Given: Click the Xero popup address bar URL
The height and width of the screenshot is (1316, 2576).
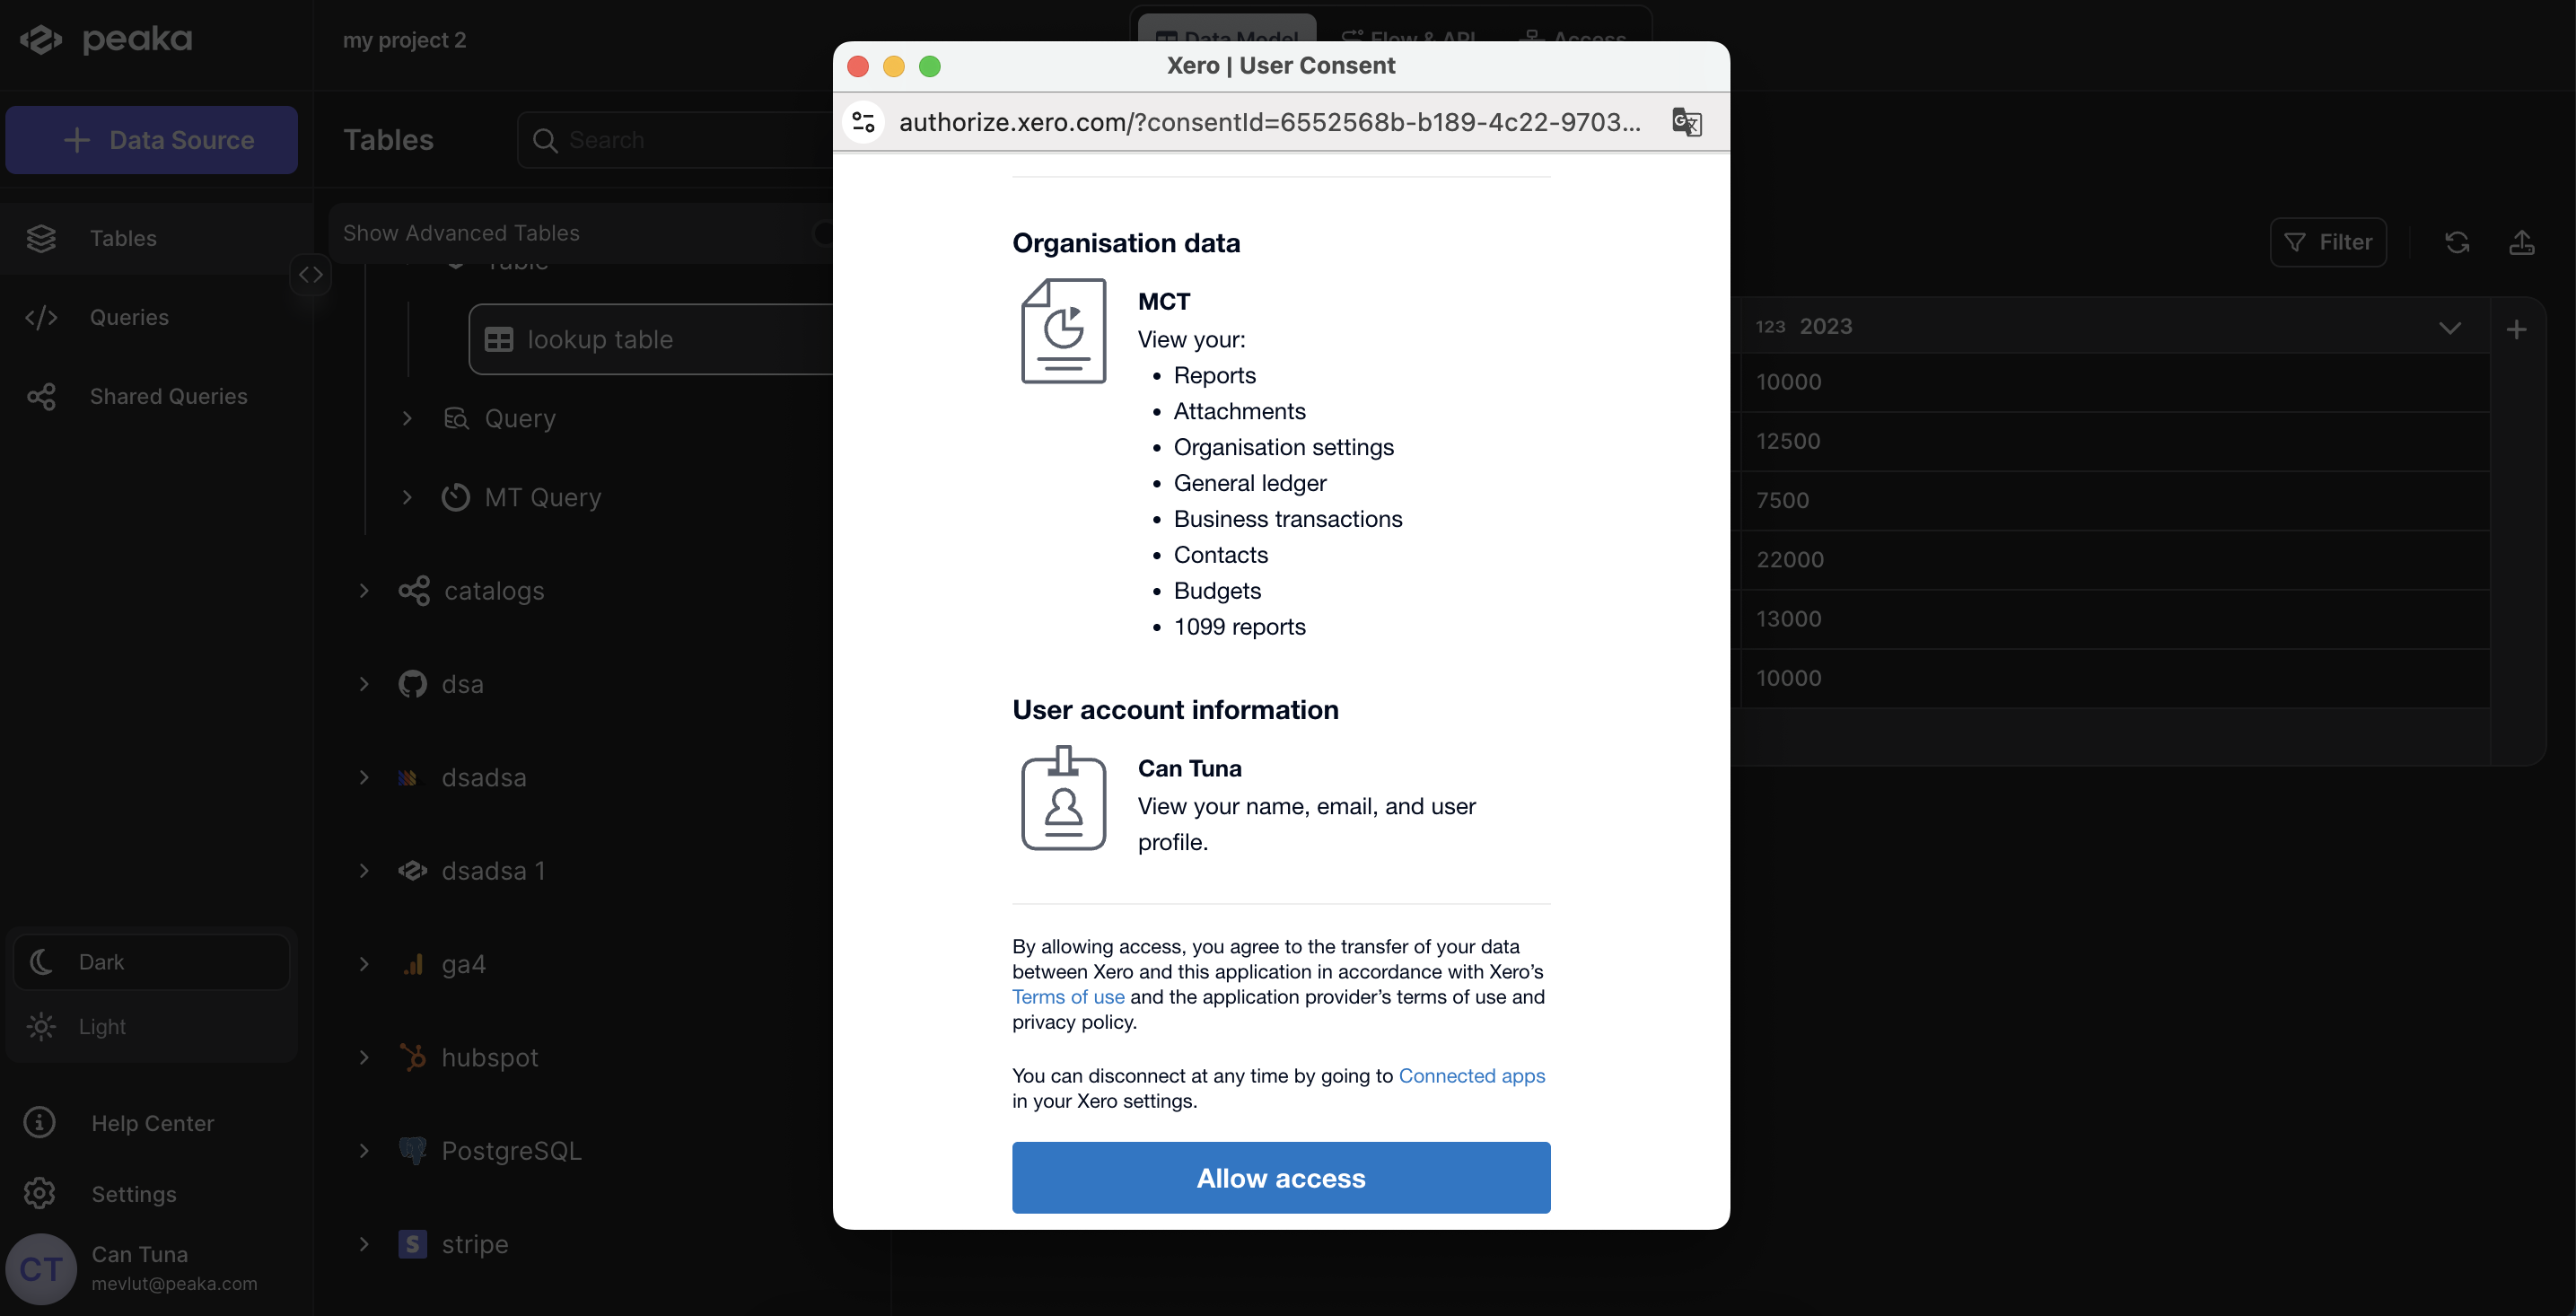Looking at the screenshot, I should coord(1269,122).
